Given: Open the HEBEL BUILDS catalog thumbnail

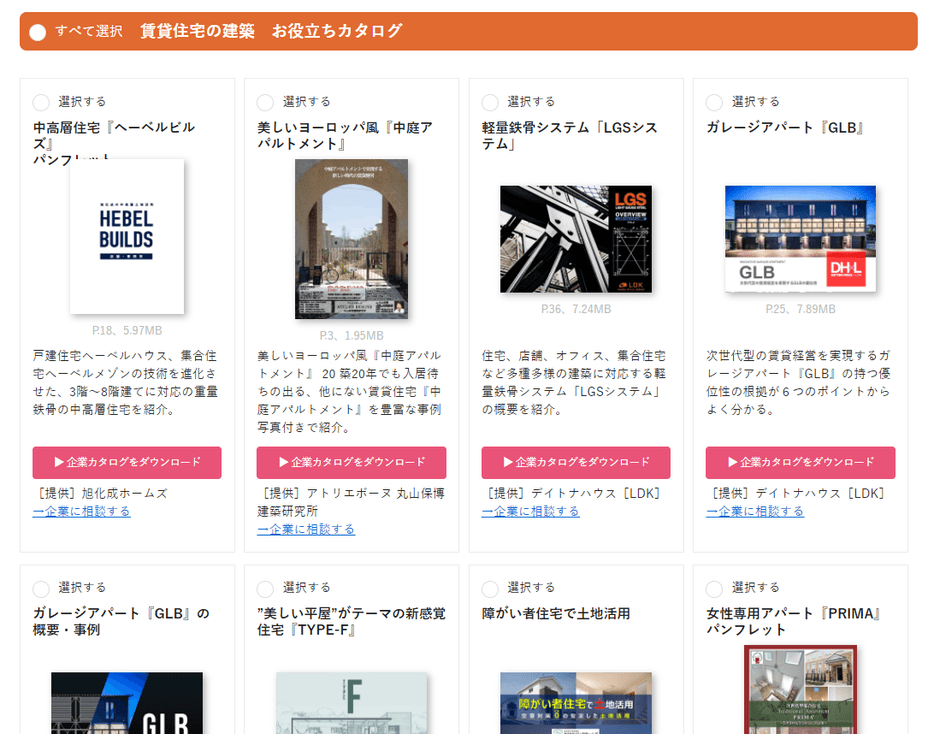Looking at the screenshot, I should pyautogui.click(x=127, y=236).
